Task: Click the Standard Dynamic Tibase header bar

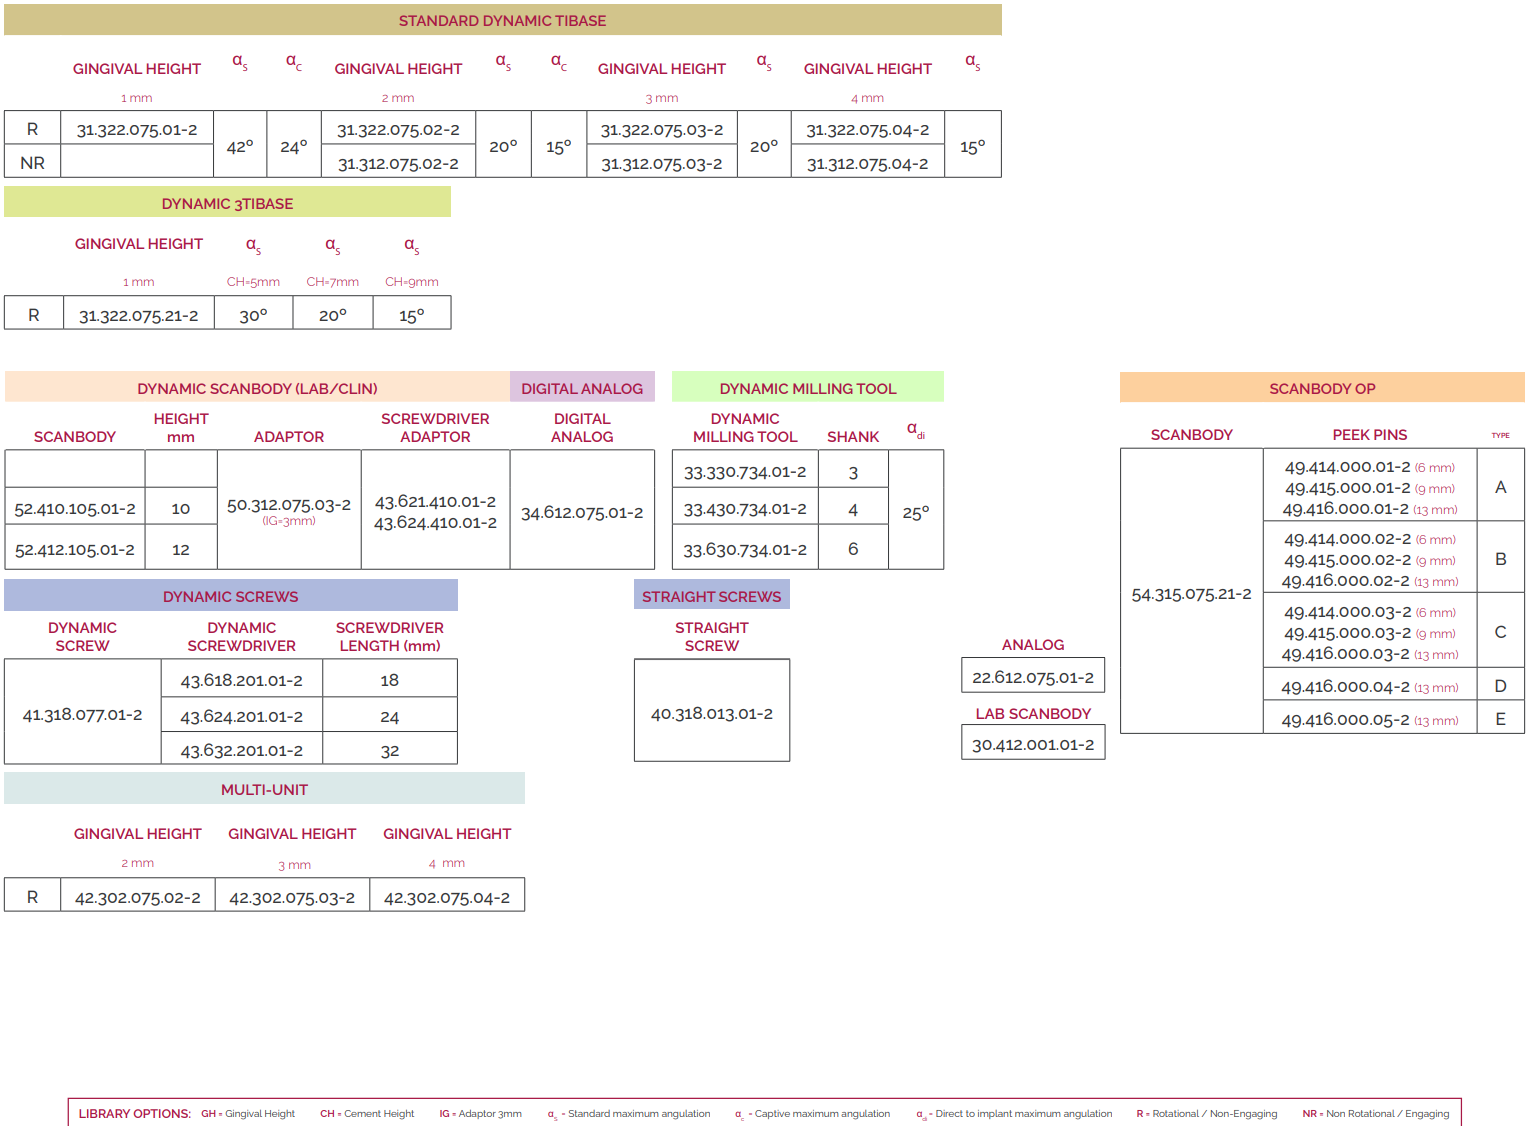Action: (502, 20)
